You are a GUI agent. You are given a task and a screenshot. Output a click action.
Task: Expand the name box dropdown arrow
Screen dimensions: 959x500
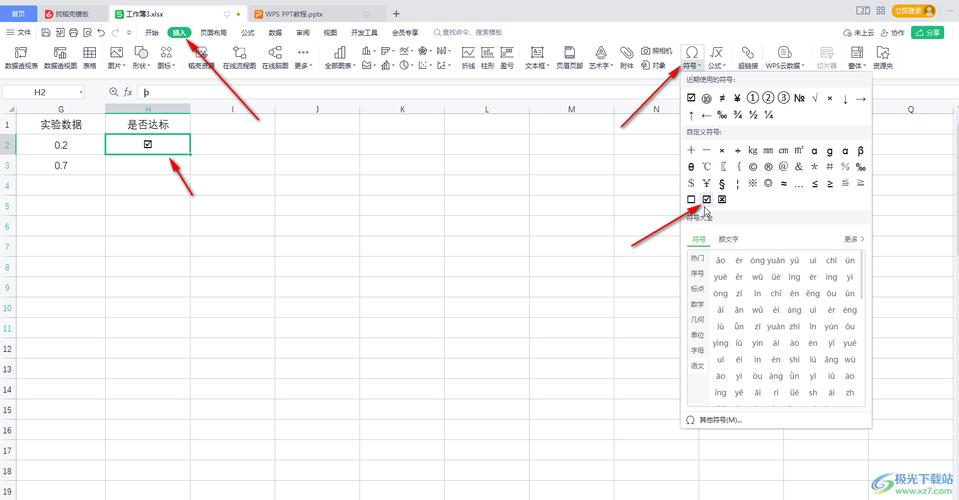tap(81, 92)
